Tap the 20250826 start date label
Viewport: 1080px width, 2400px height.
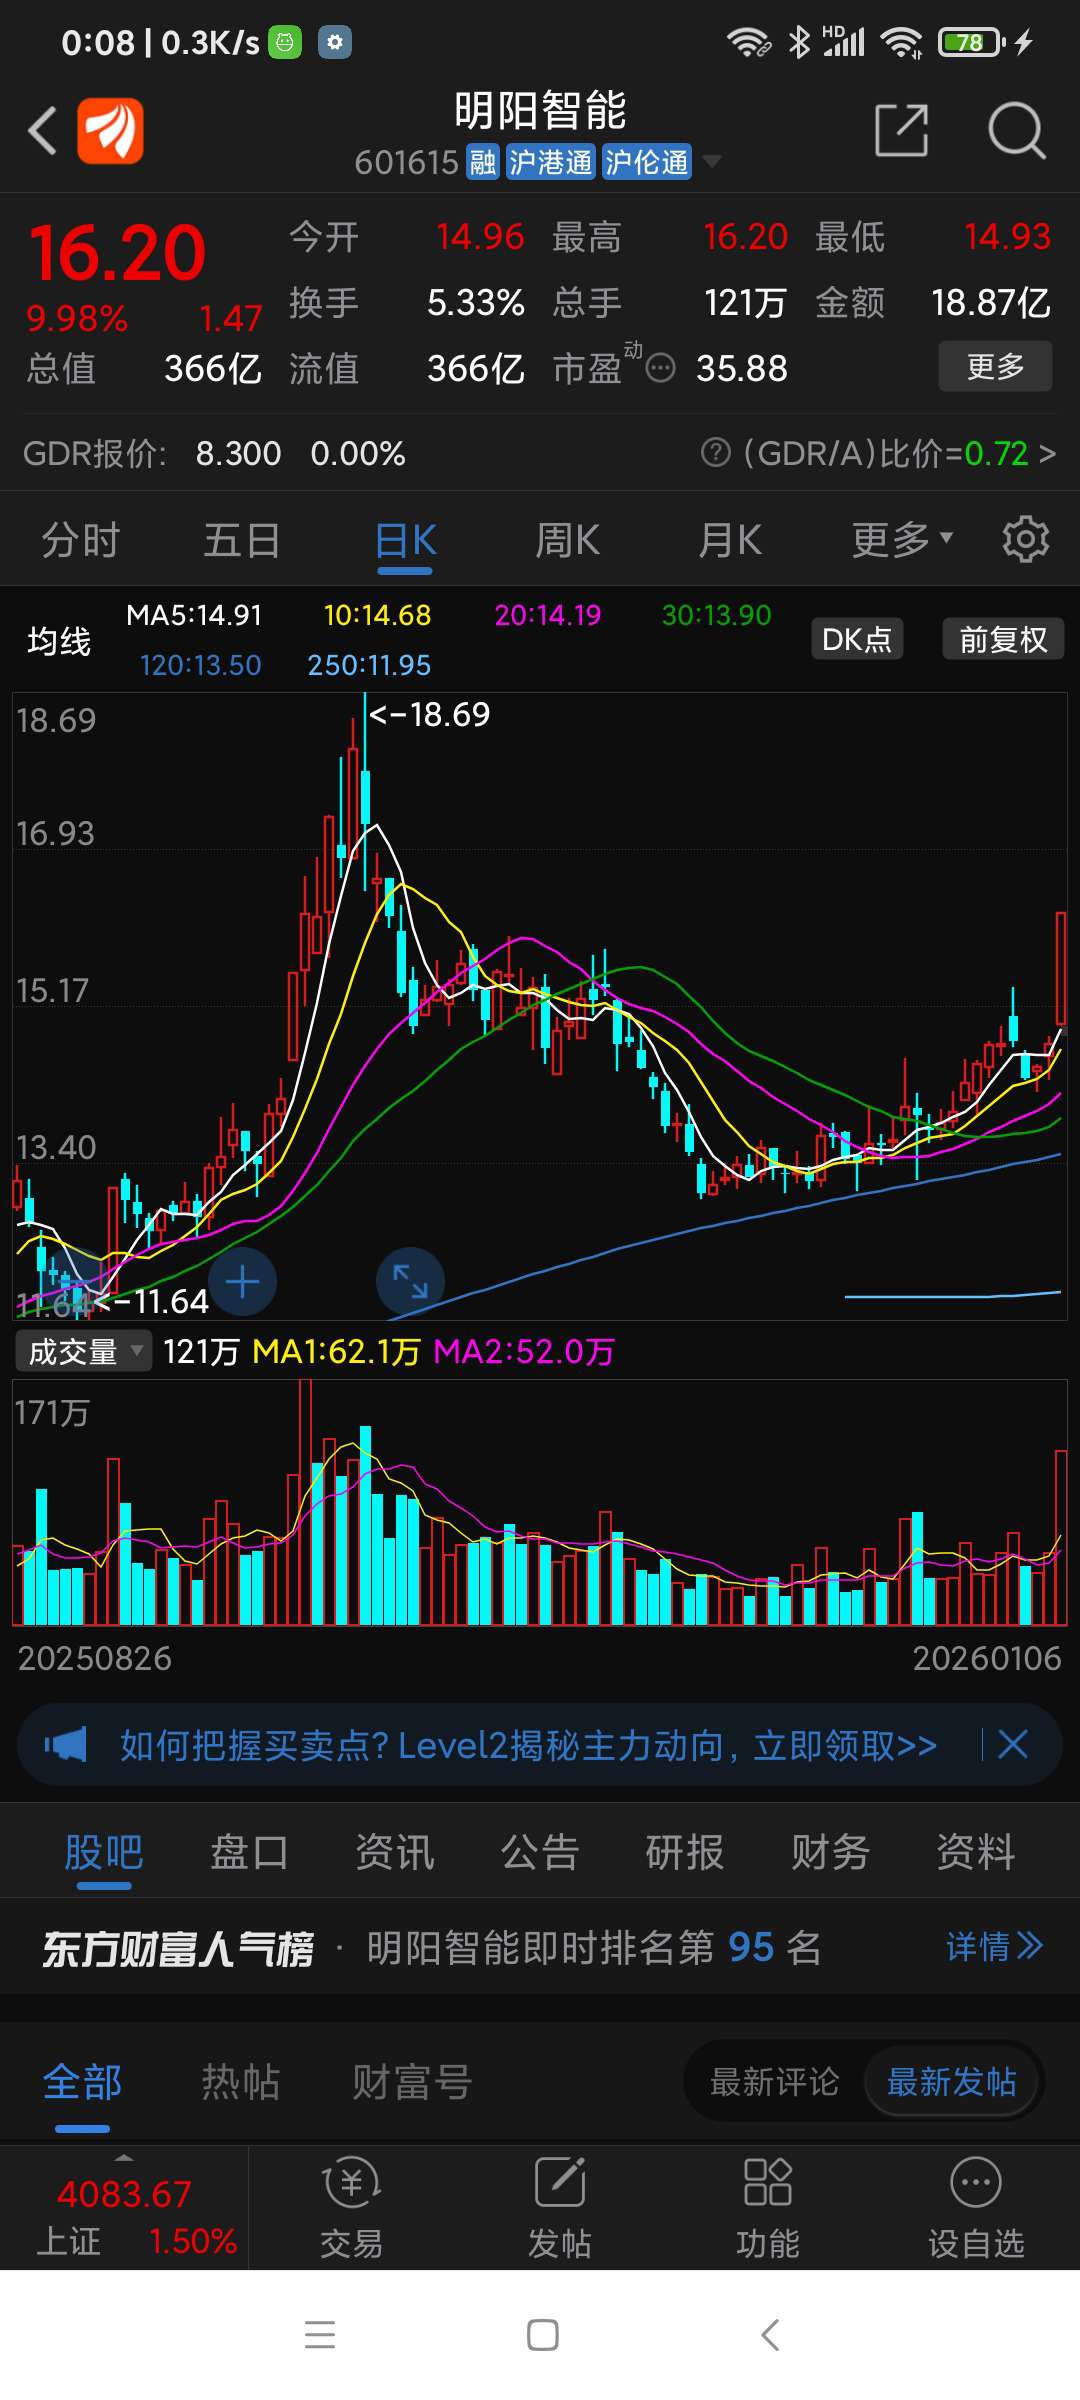(95, 1658)
